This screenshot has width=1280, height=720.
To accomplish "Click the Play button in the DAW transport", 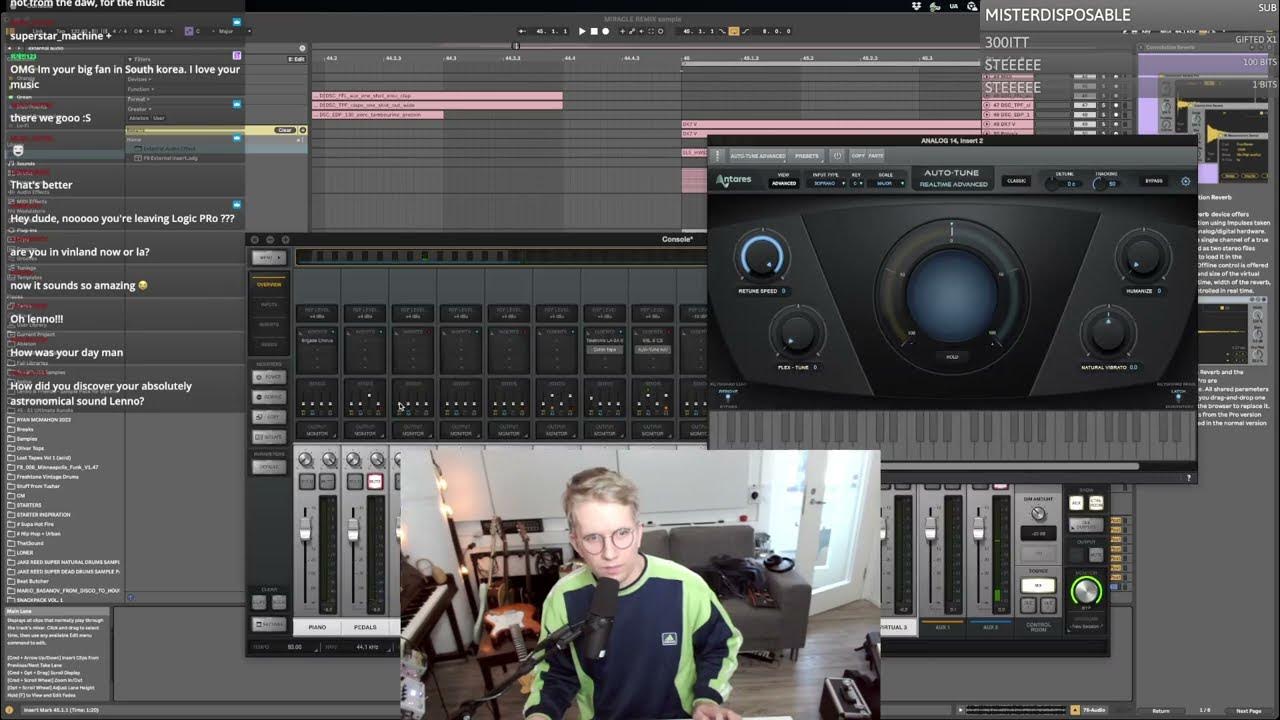I will (x=582, y=31).
